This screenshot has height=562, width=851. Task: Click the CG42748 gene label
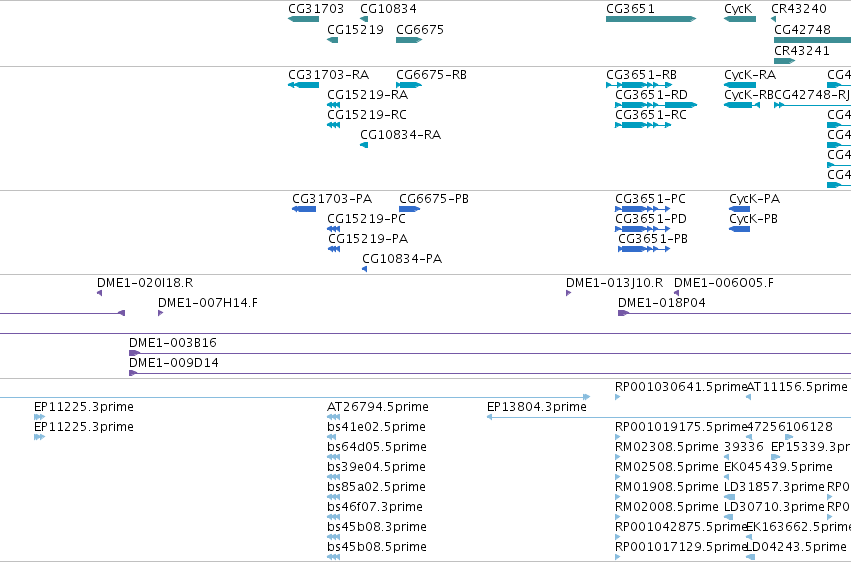[802, 29]
